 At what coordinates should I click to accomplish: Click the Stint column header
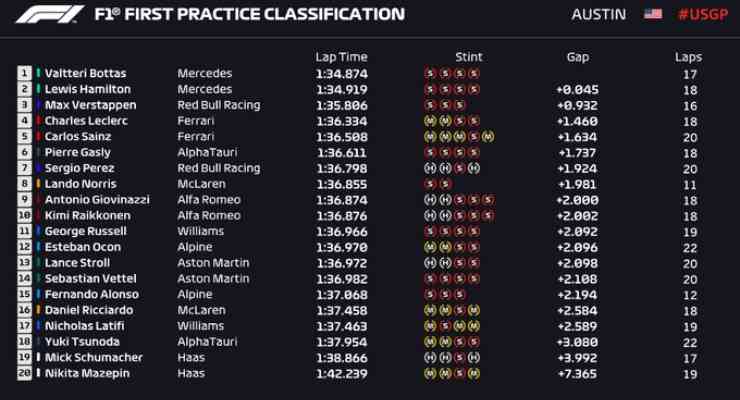(469, 57)
